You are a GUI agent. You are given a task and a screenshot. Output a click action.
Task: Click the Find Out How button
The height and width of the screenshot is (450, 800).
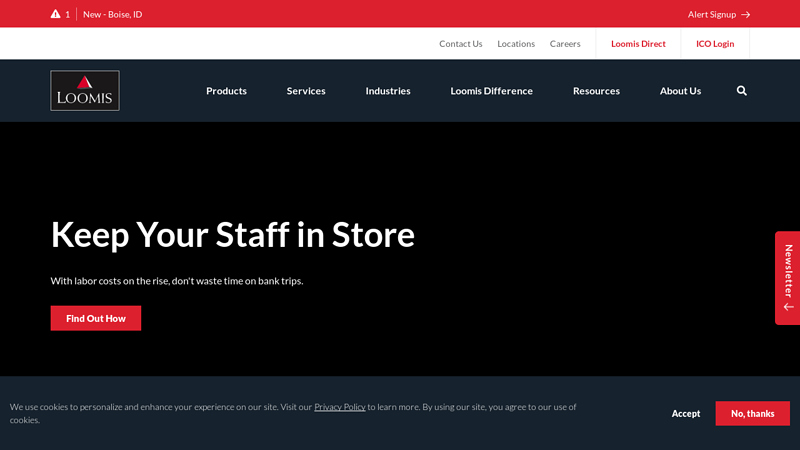96,318
